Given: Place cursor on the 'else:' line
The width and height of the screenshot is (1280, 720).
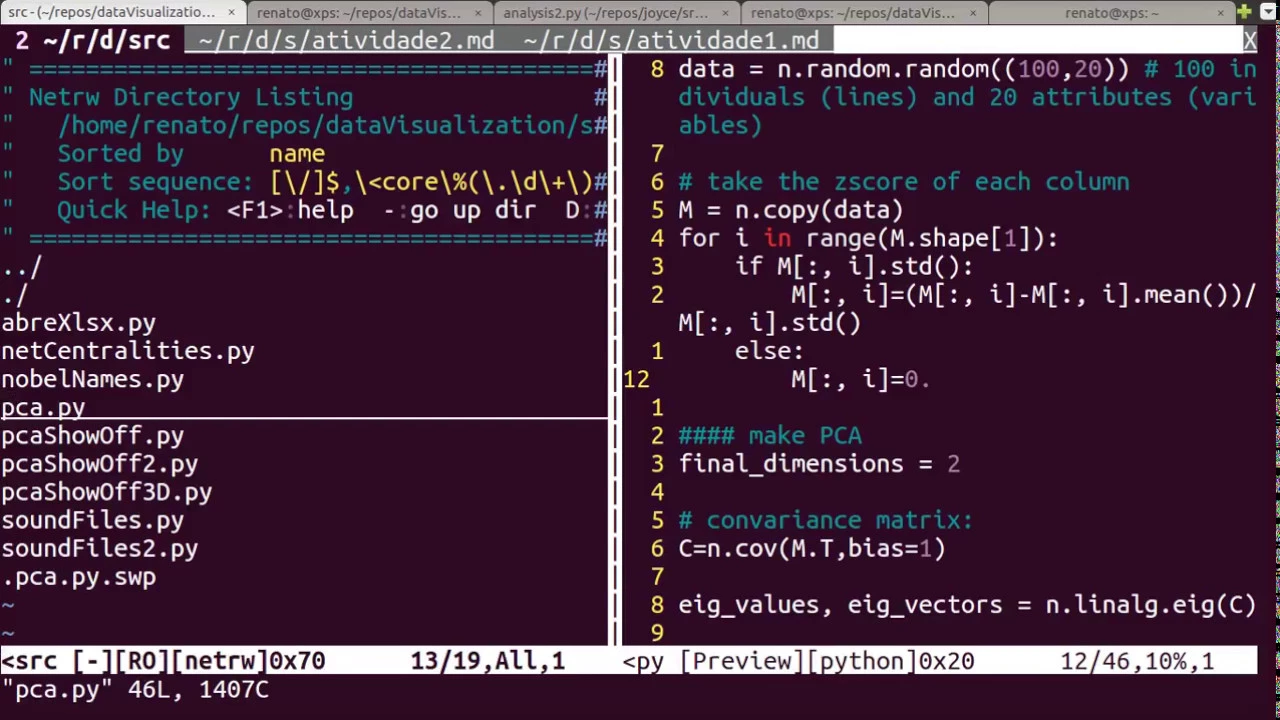Looking at the screenshot, I should click(769, 351).
